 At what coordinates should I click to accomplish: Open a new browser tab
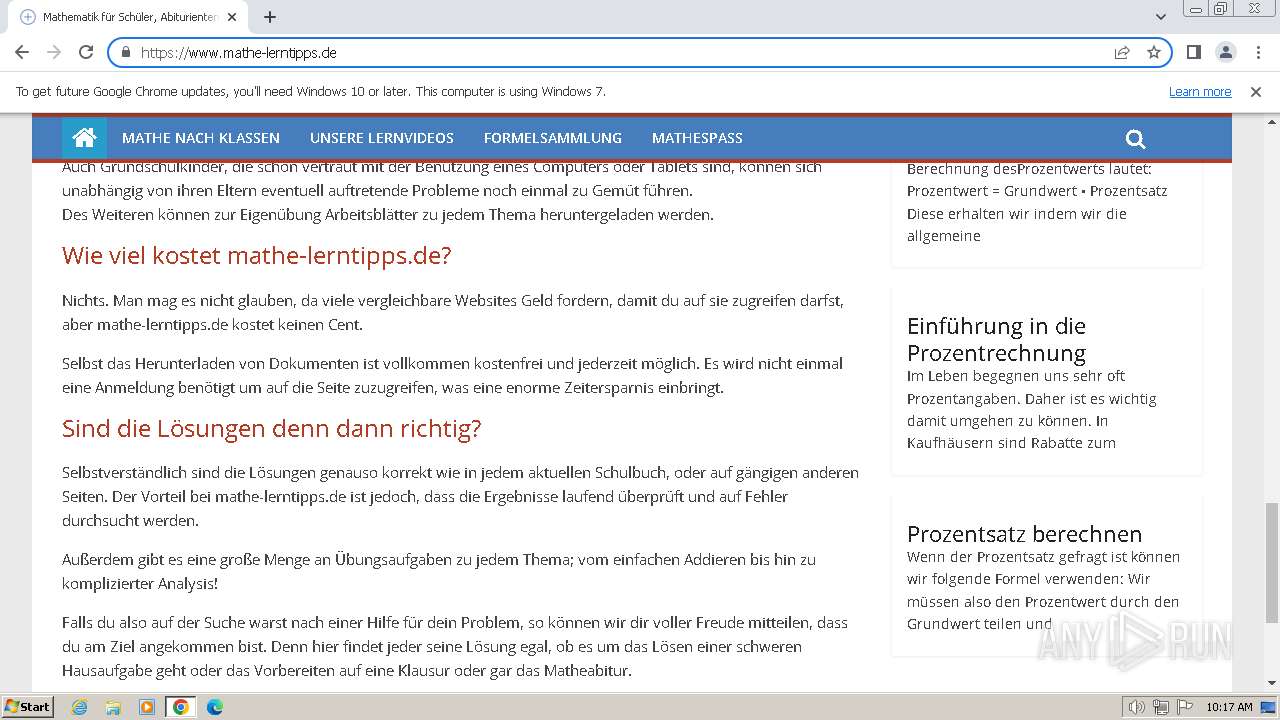pyautogui.click(x=270, y=17)
